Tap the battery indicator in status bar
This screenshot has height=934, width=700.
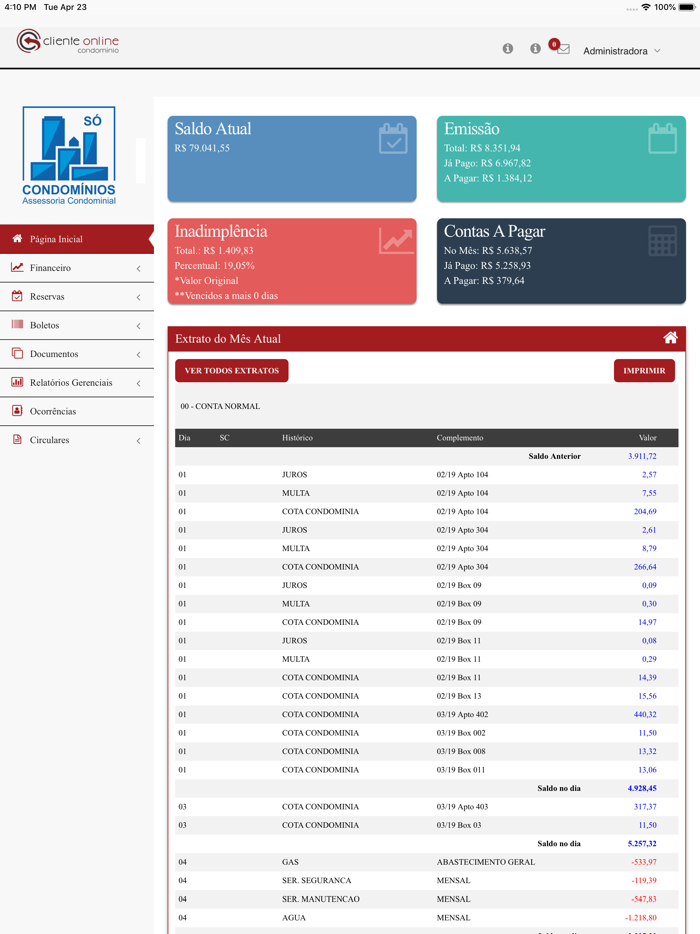coord(687,7)
